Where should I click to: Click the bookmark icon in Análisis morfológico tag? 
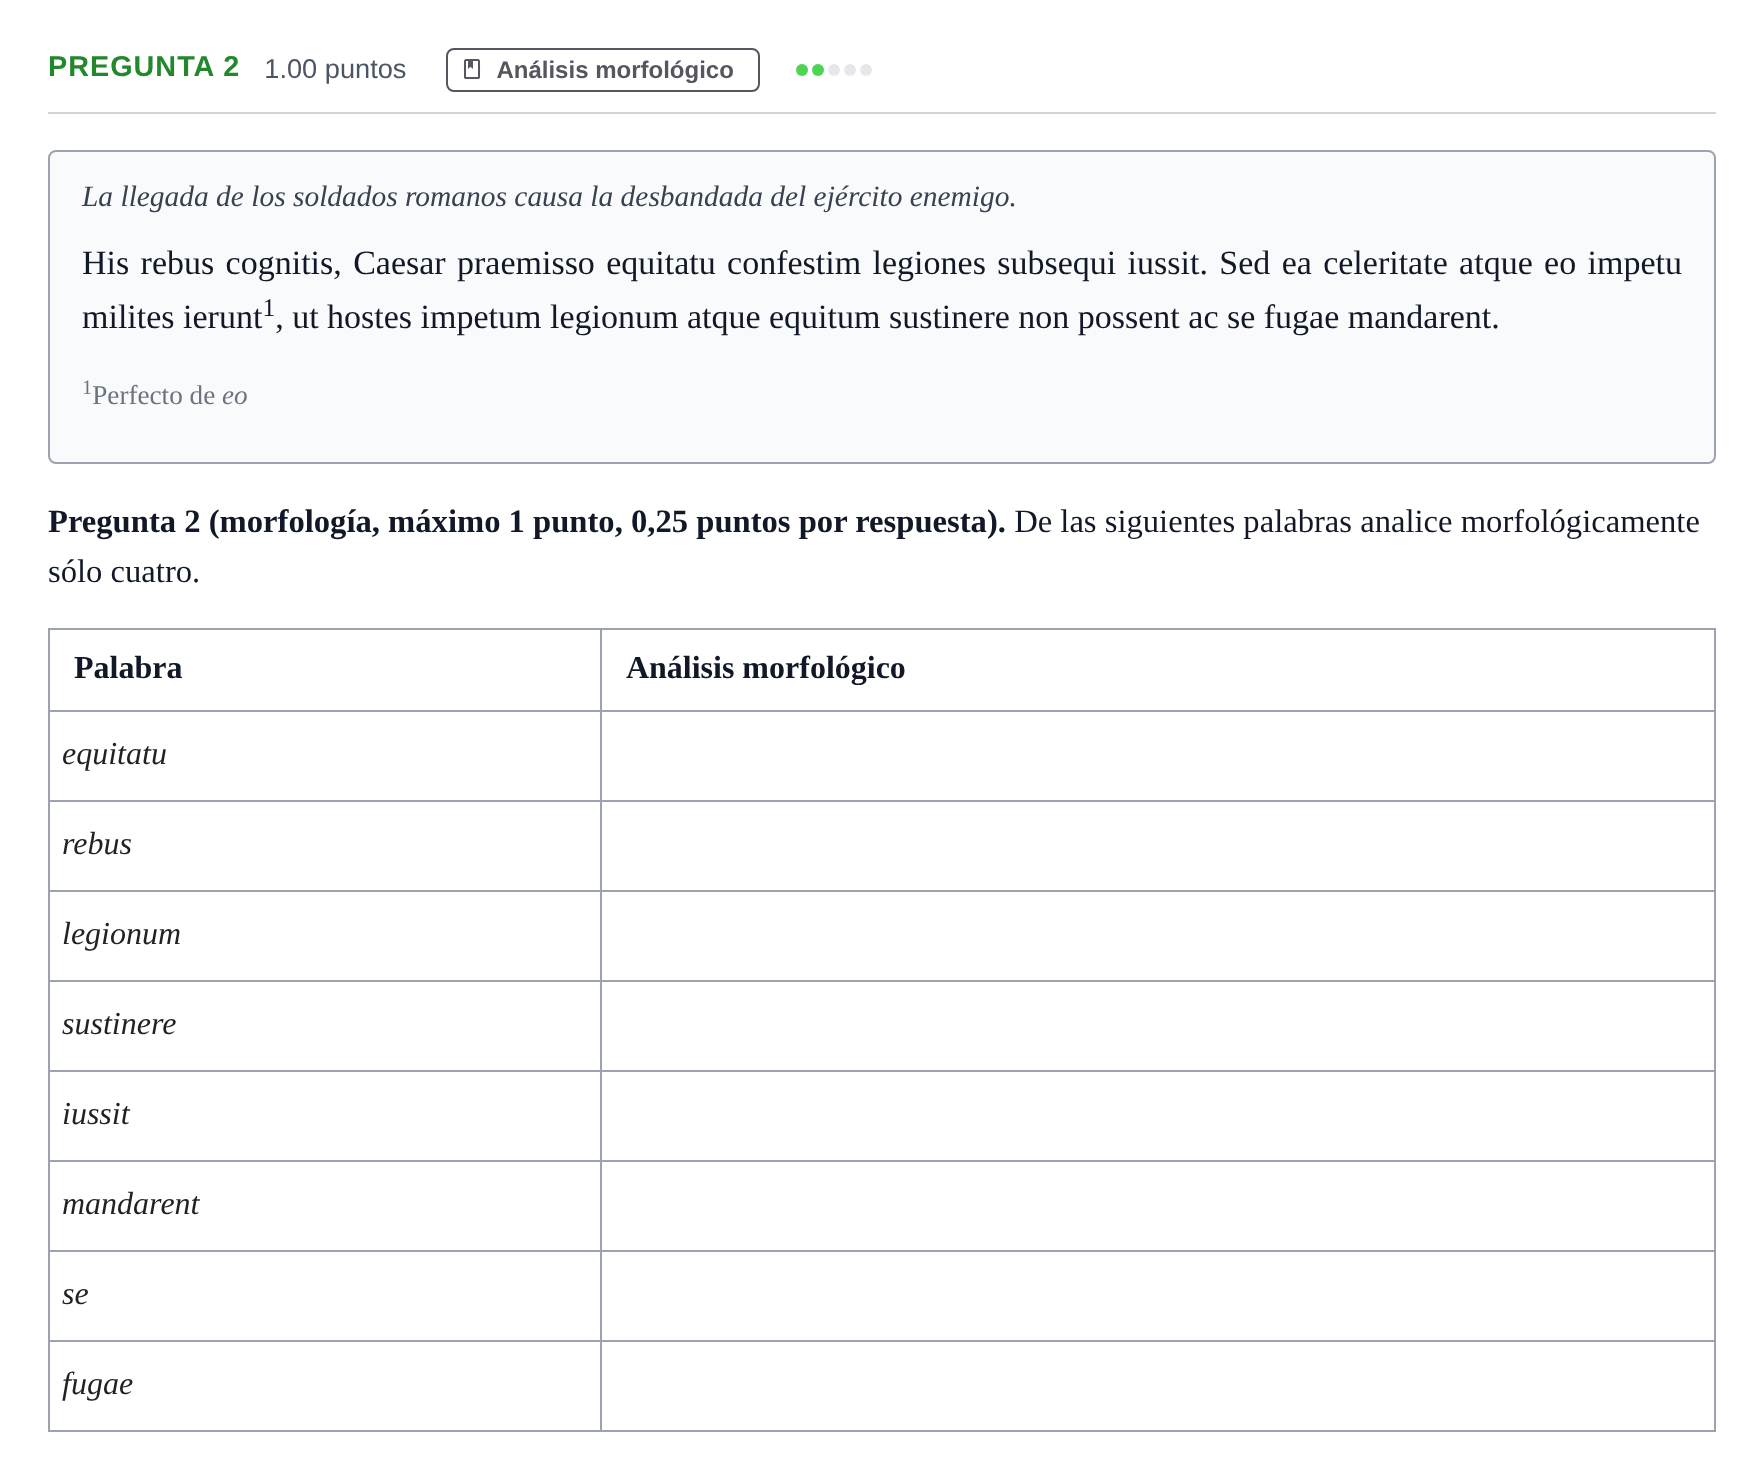473,69
